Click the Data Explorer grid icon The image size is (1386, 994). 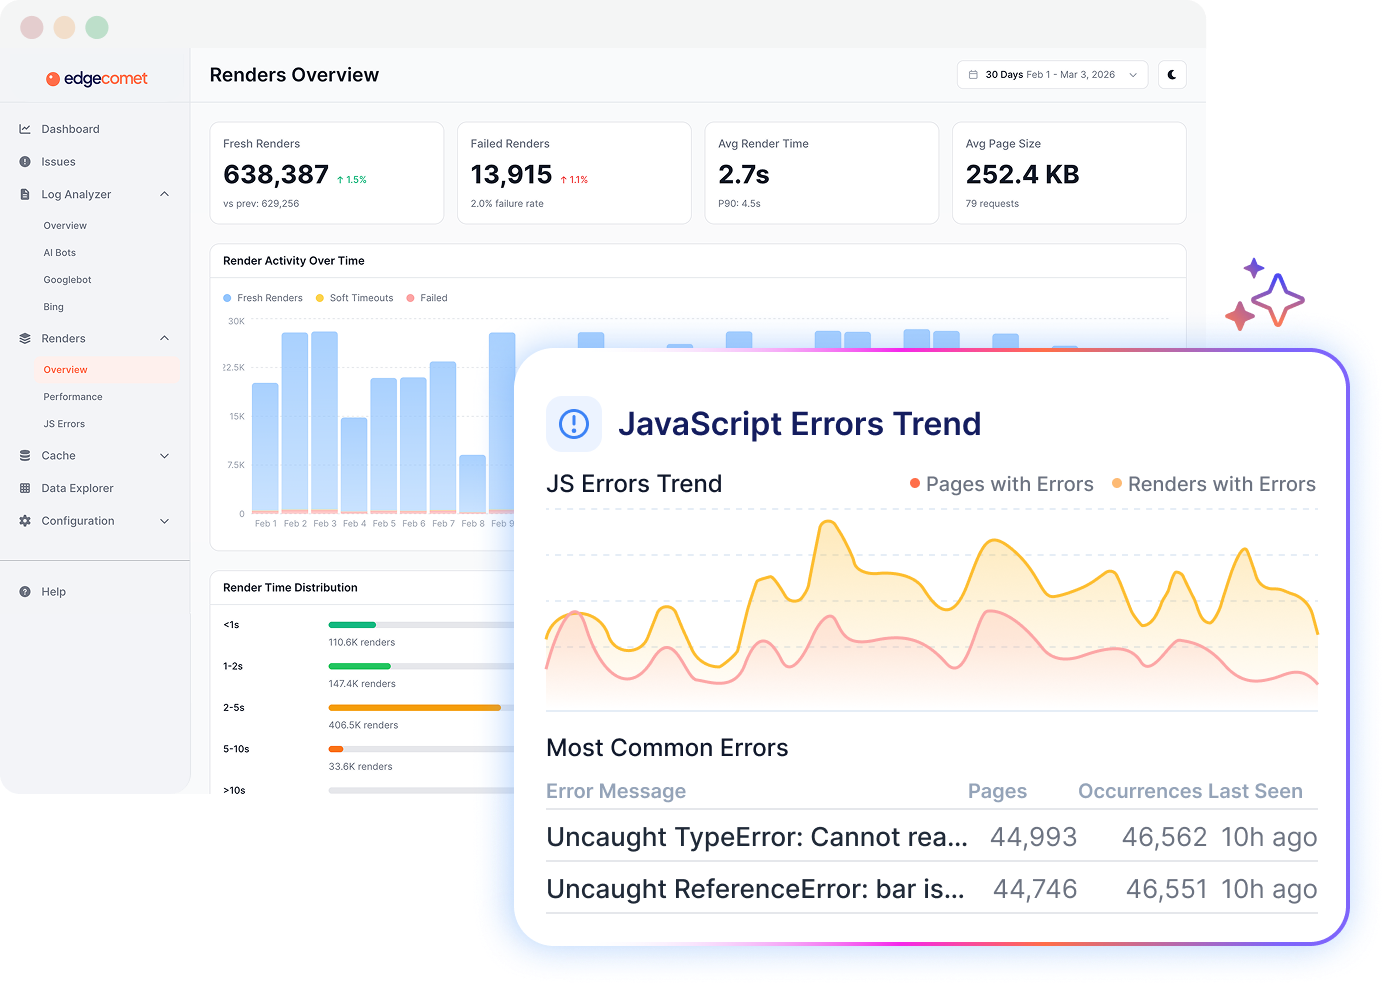pyautogui.click(x=25, y=489)
